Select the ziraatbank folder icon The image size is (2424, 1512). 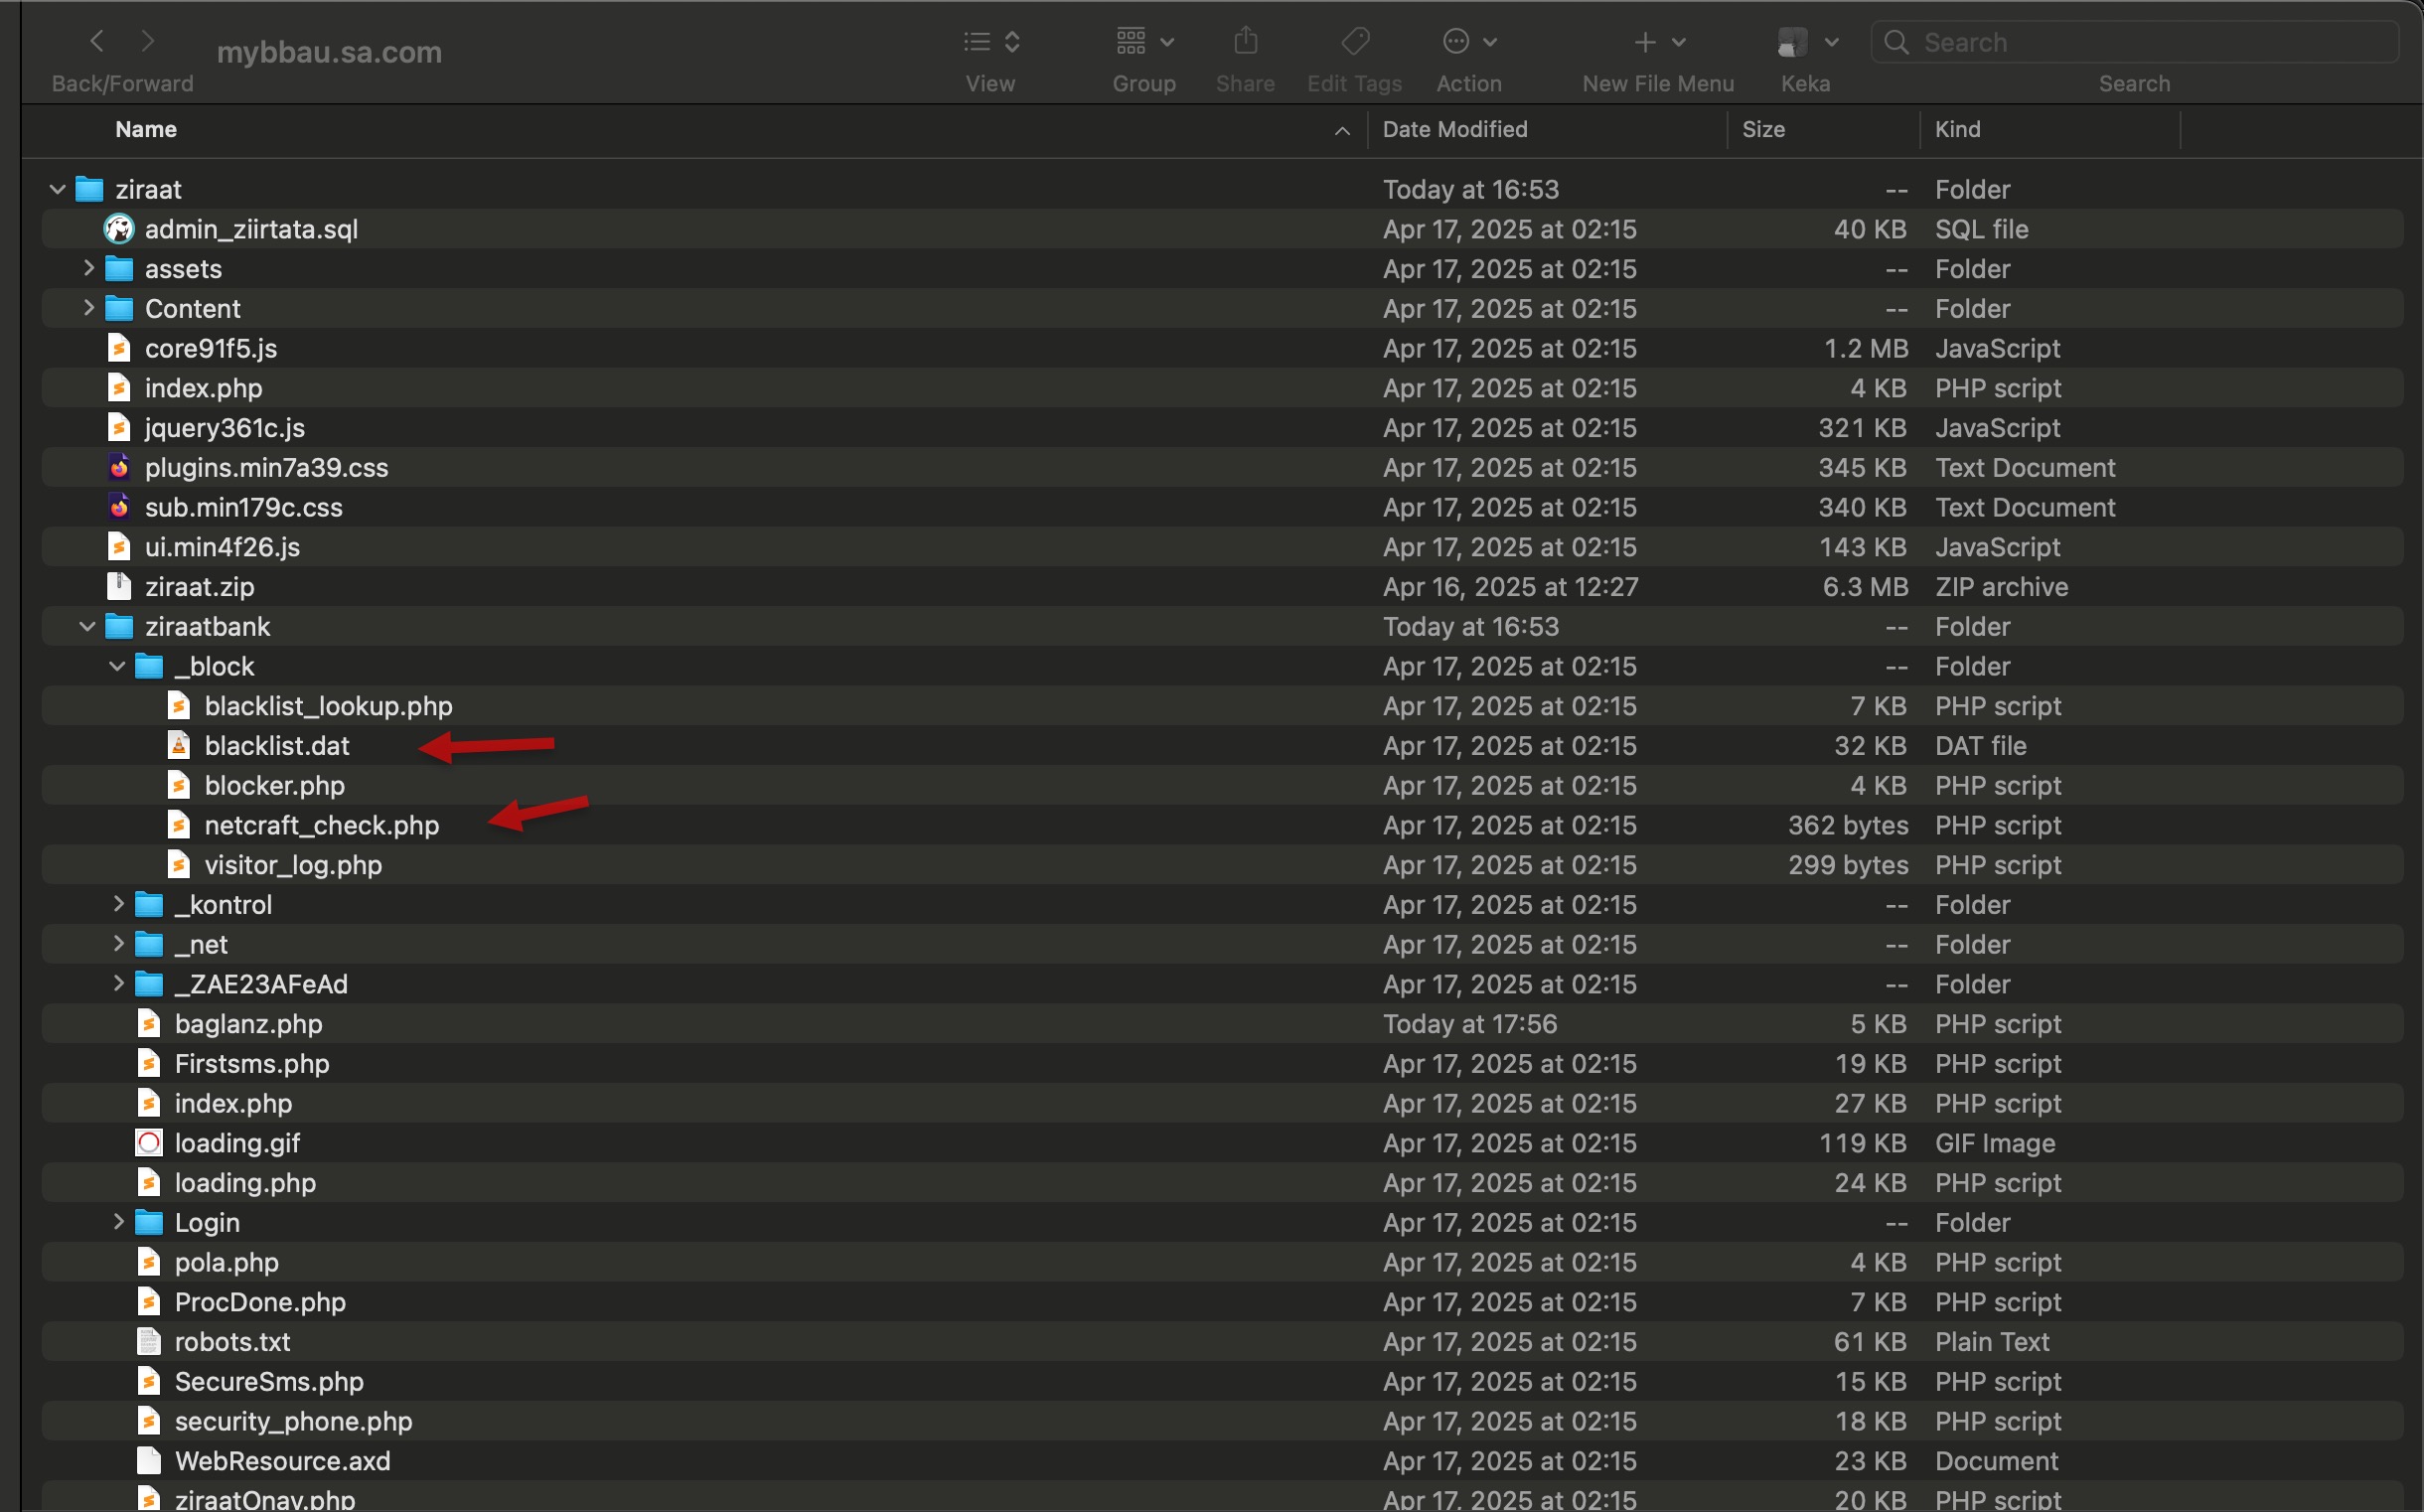(x=119, y=627)
